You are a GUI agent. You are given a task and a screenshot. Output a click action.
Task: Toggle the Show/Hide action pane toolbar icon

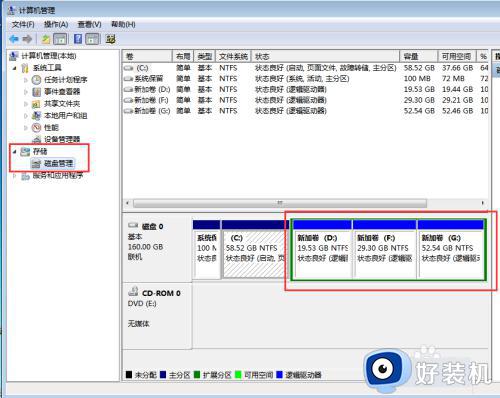click(x=92, y=39)
